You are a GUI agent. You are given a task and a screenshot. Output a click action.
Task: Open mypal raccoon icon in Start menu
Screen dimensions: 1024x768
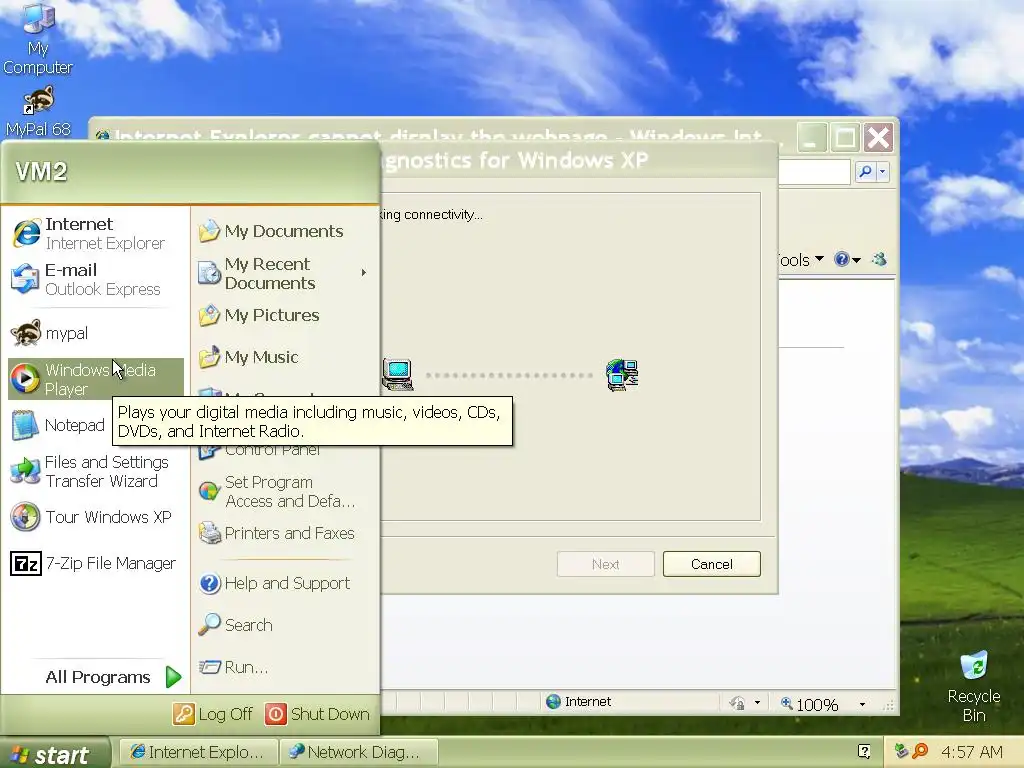pos(95,333)
